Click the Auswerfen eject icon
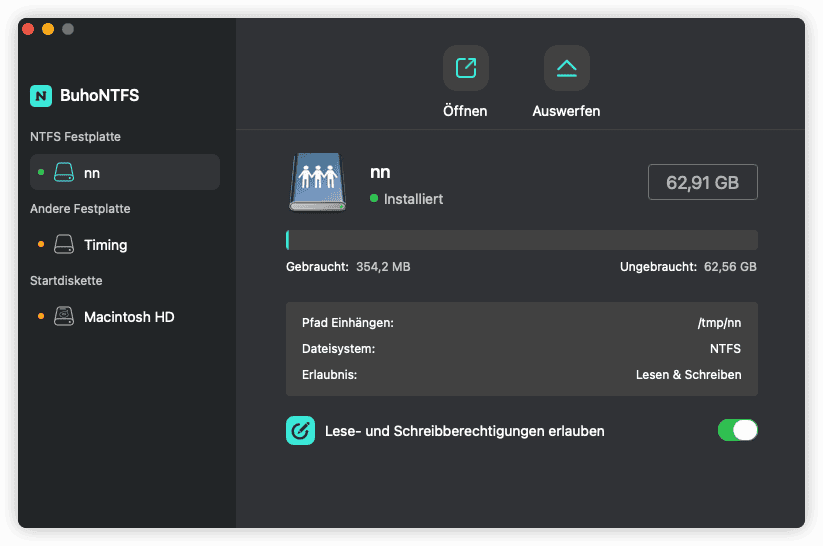This screenshot has width=823, height=546. (x=566, y=68)
